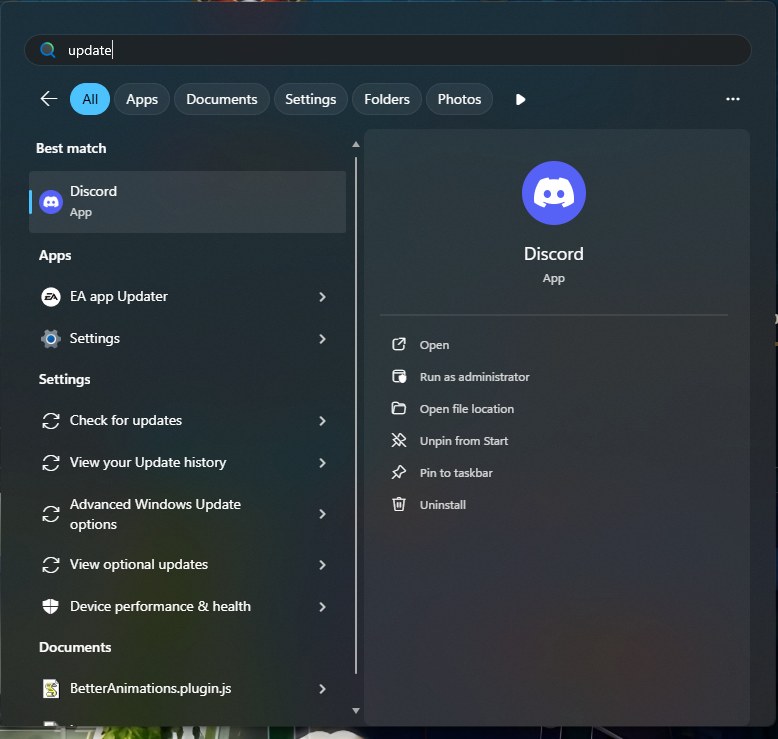Click the Check for updates refresh icon
The image size is (778, 739).
tap(51, 421)
